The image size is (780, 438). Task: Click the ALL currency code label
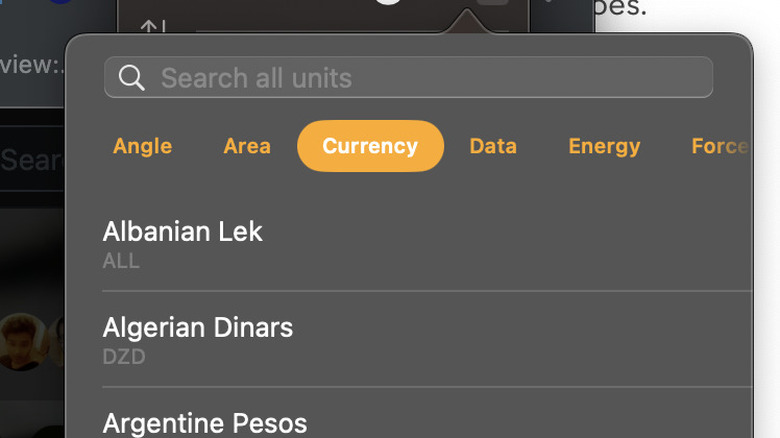tap(121, 261)
